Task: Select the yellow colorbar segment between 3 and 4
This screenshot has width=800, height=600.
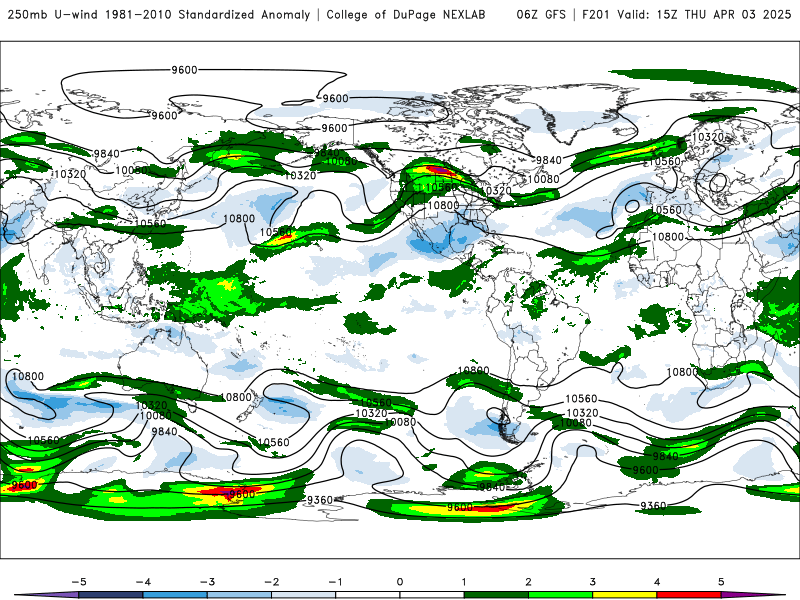Action: pyautogui.click(x=625, y=595)
